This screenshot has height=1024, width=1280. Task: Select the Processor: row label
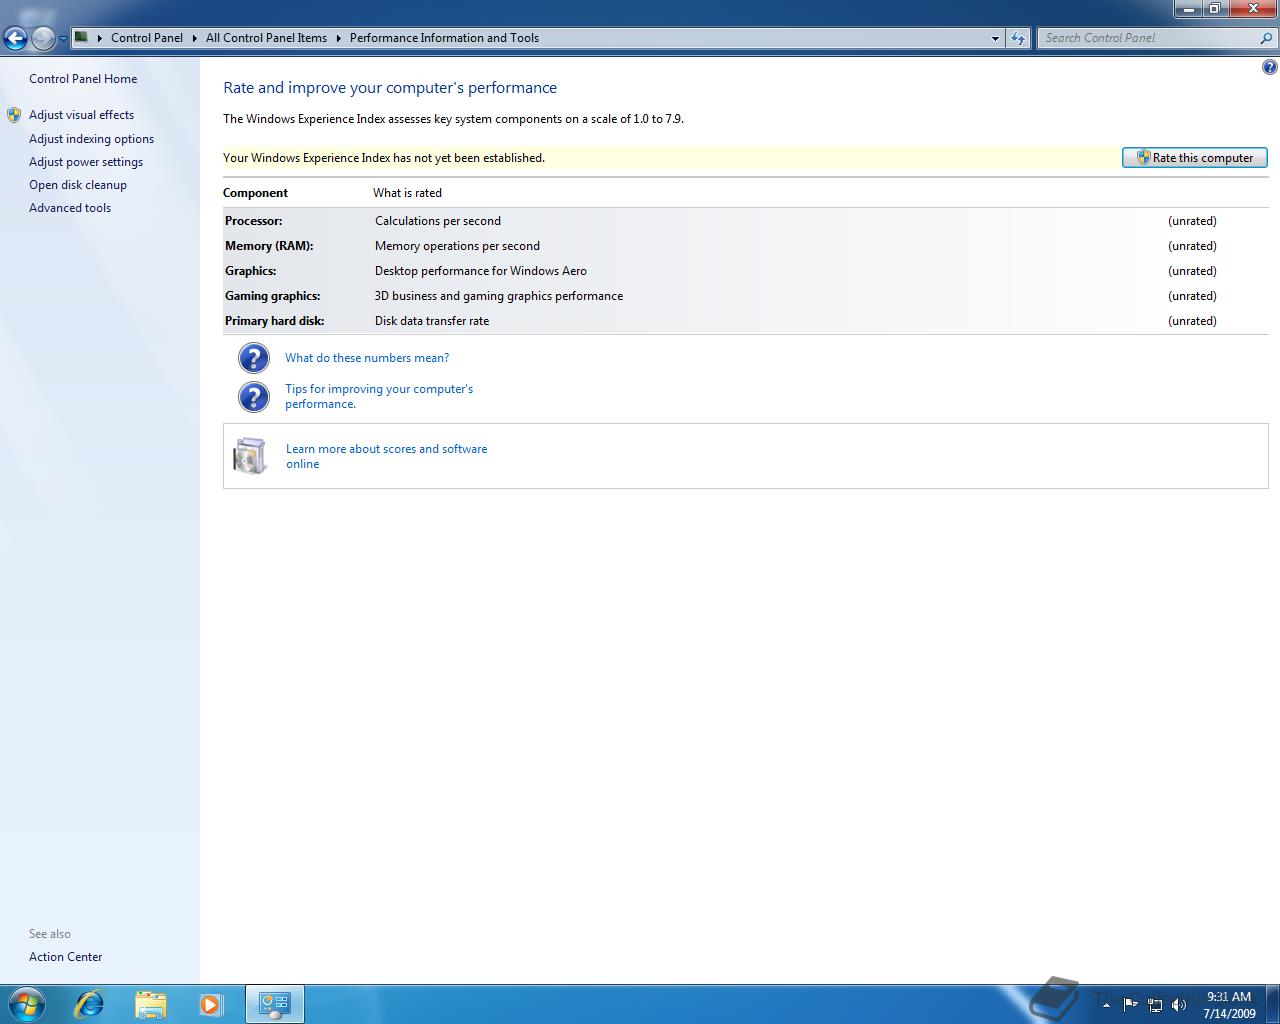point(253,221)
